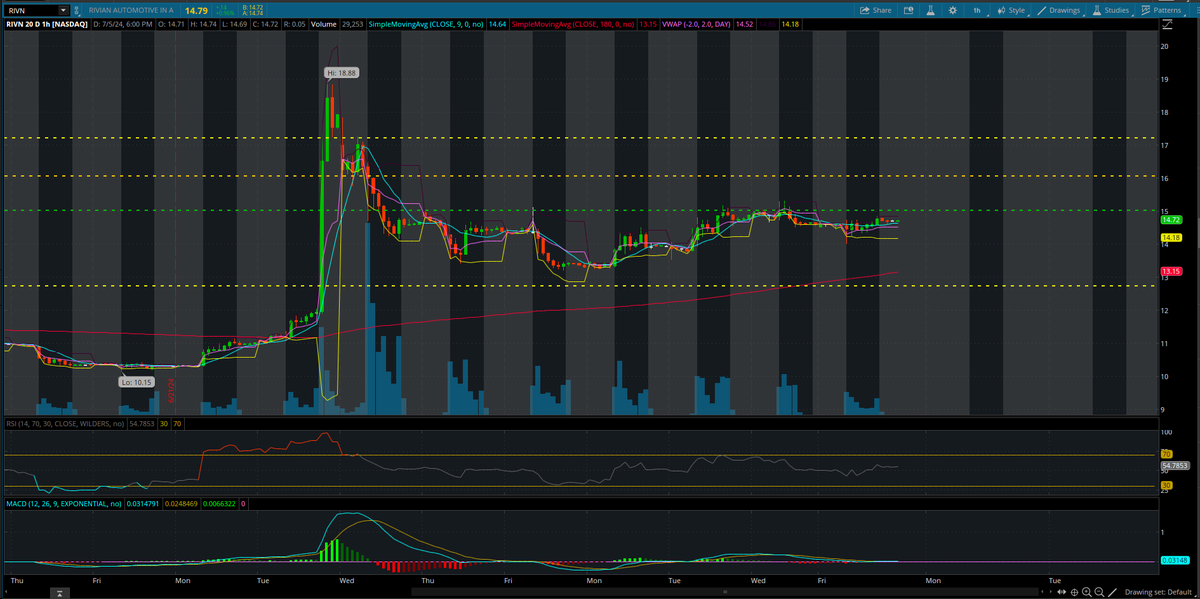Viewport: 1200px width, 599px height.
Task: Click the symbol link icon beside RIVN
Action: 77,10
